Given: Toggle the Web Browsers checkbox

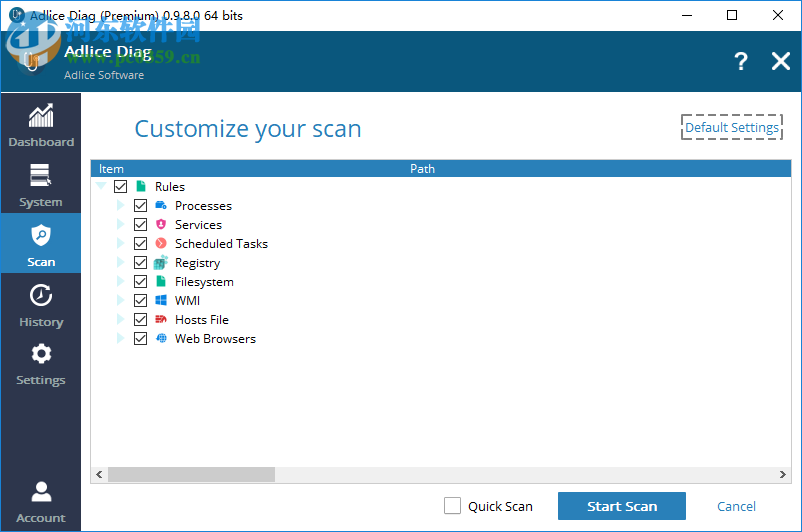Looking at the screenshot, I should (x=141, y=338).
